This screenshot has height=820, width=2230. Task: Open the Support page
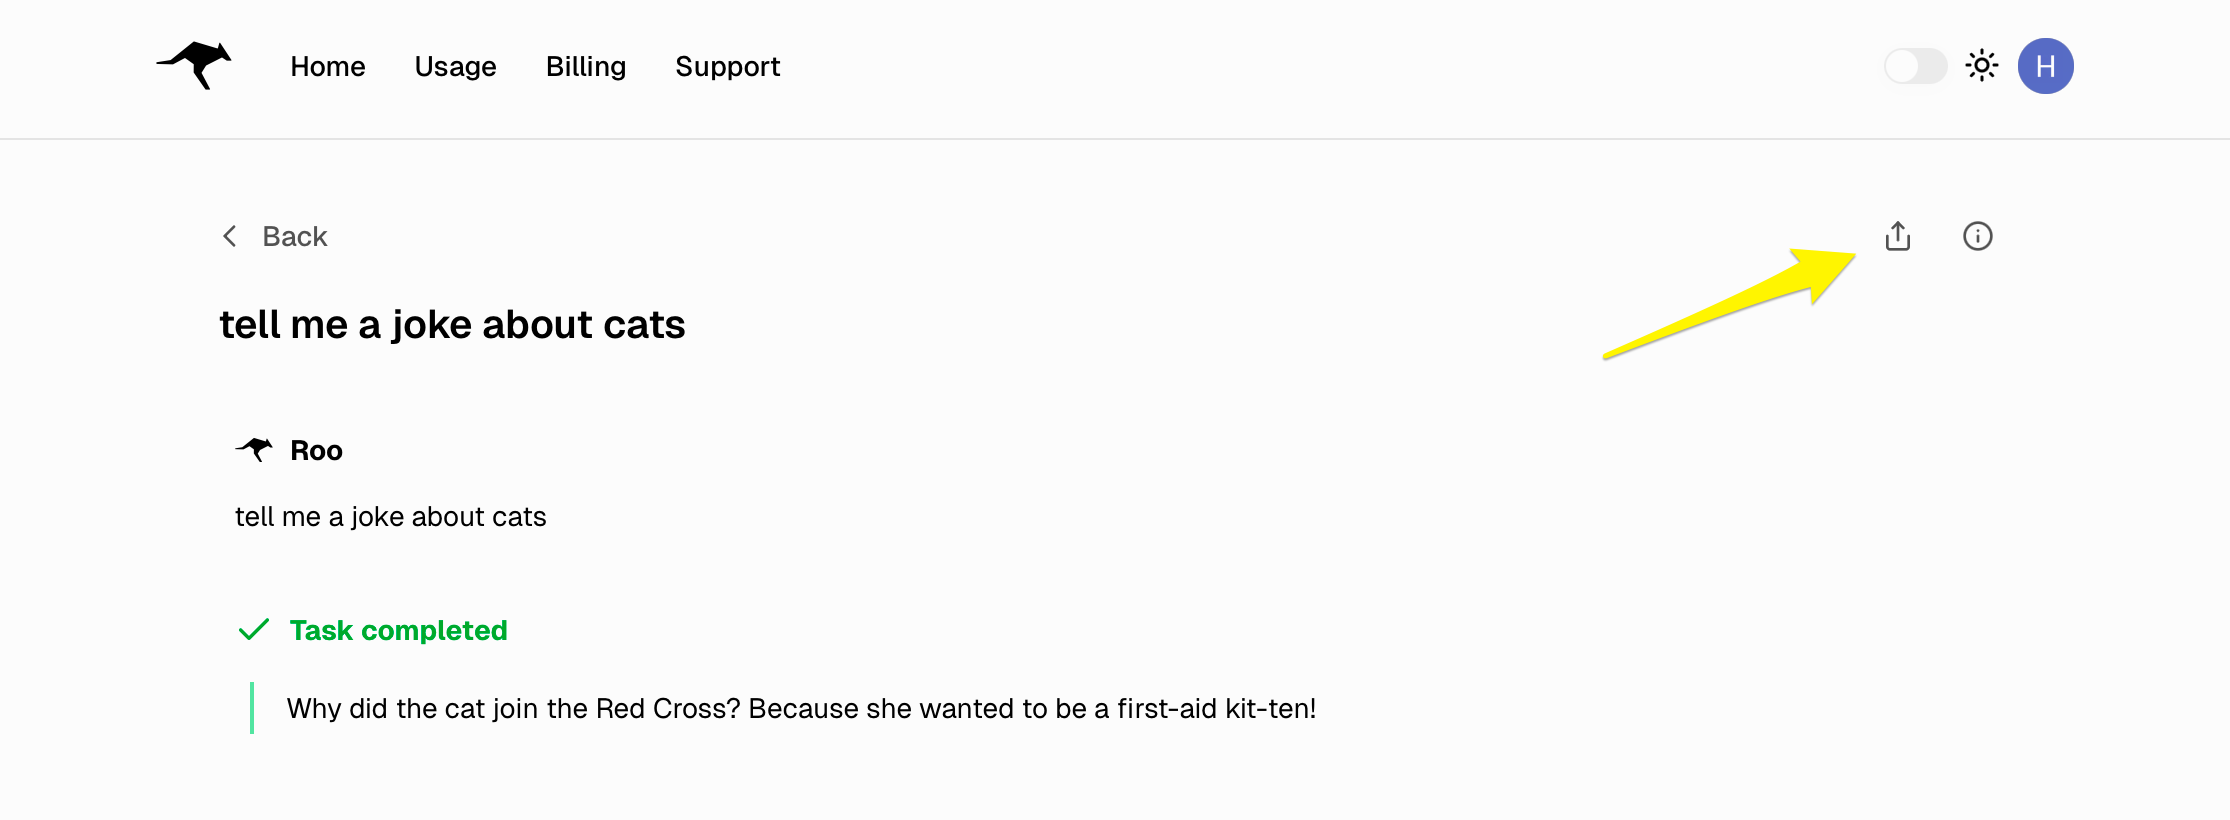point(727,66)
